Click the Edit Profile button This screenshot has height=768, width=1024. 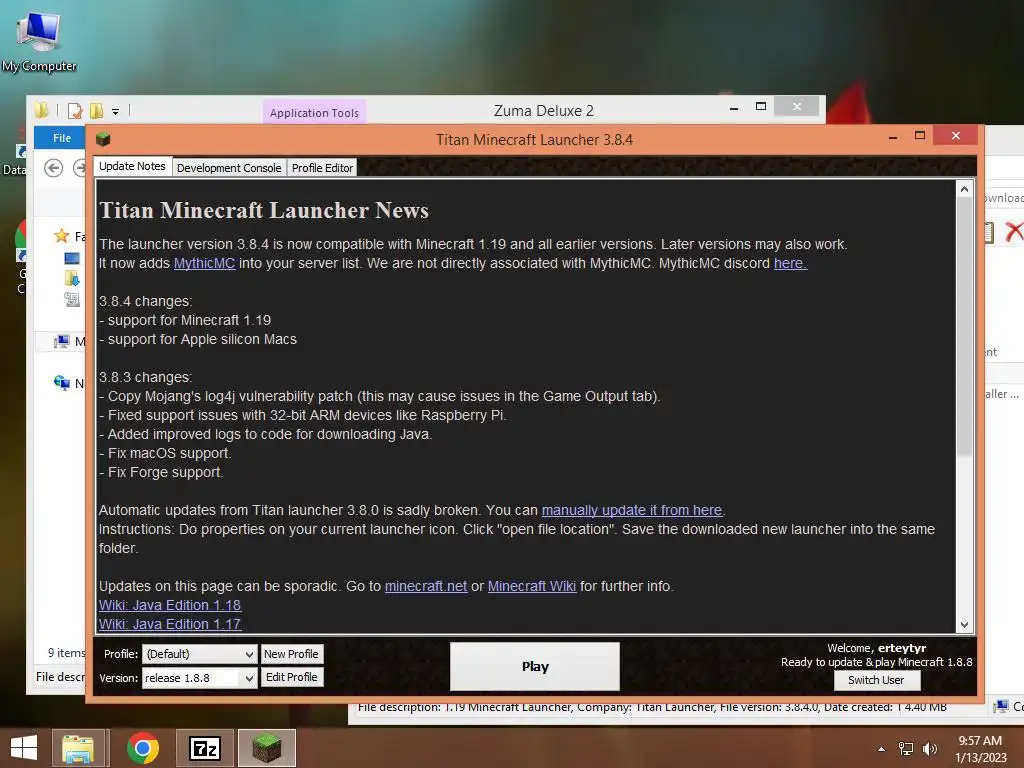tap(291, 677)
